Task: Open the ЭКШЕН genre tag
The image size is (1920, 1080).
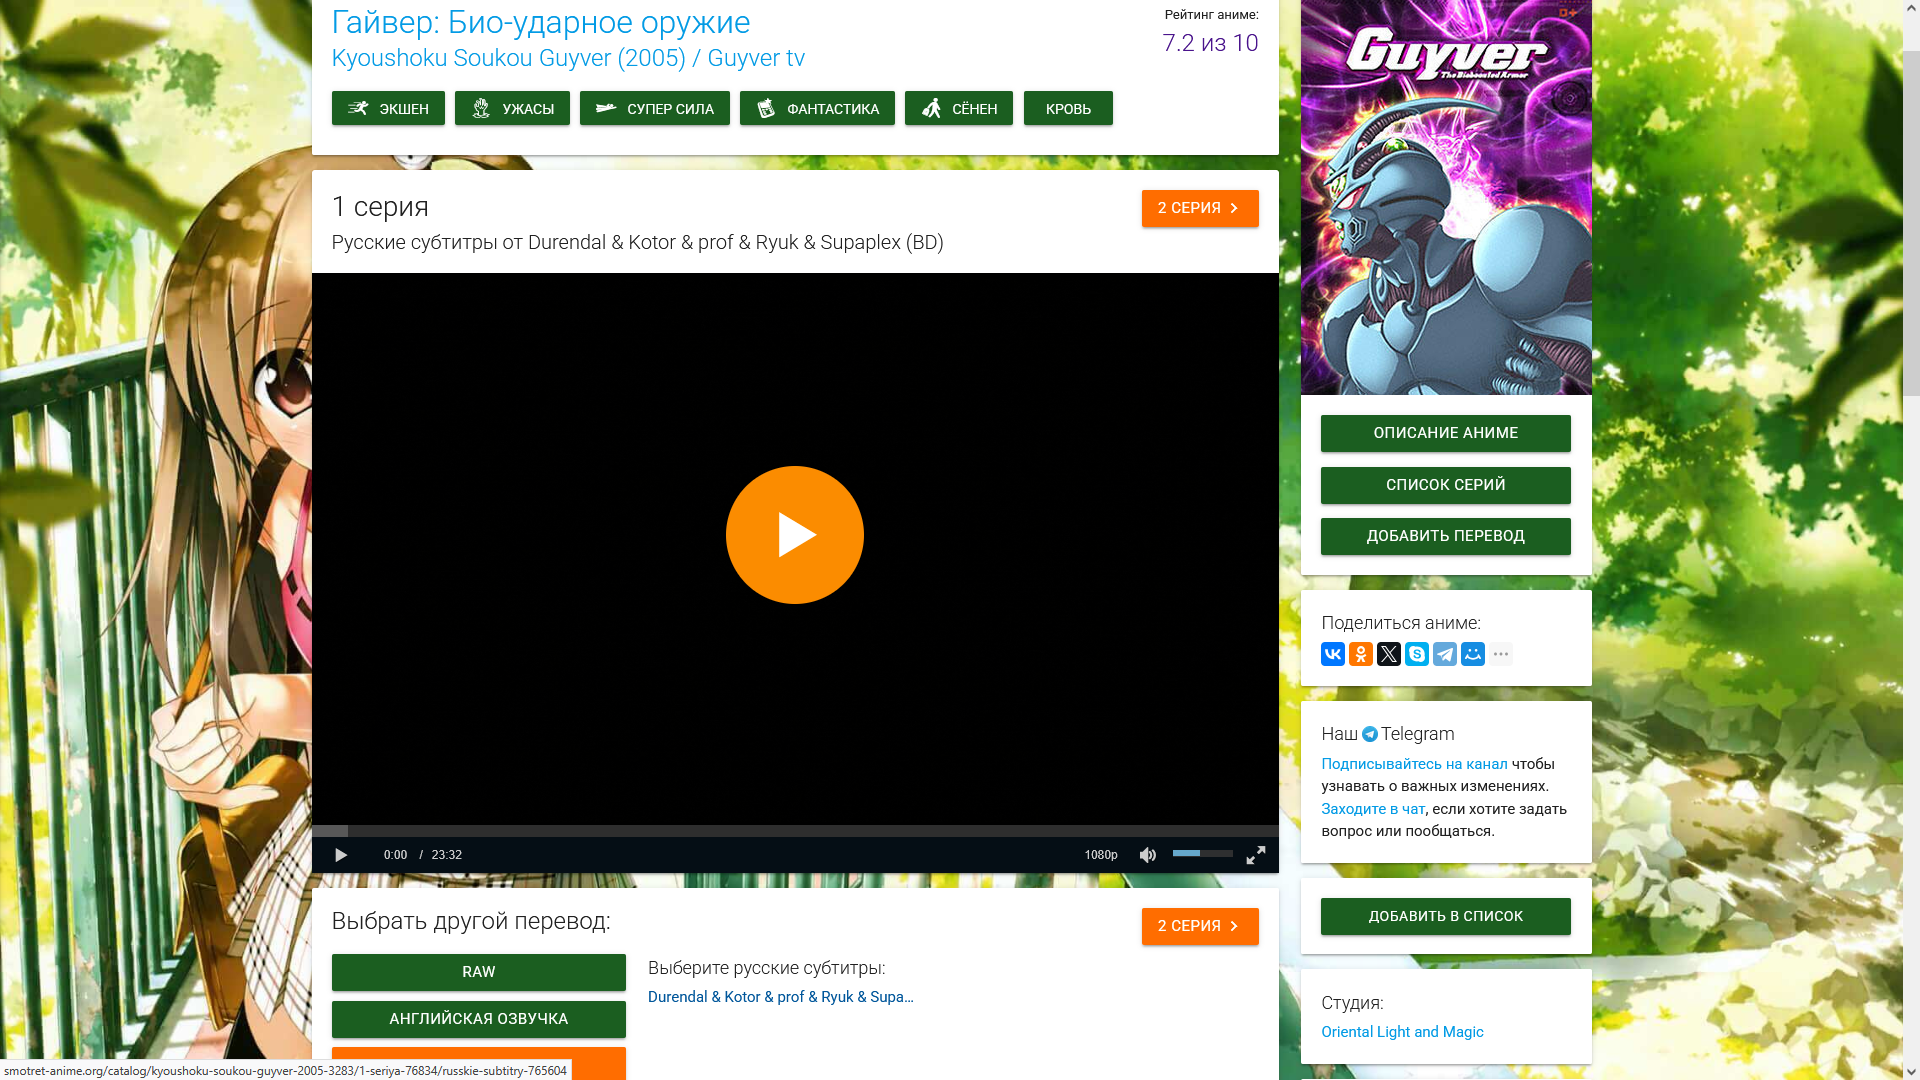Action: coord(388,108)
